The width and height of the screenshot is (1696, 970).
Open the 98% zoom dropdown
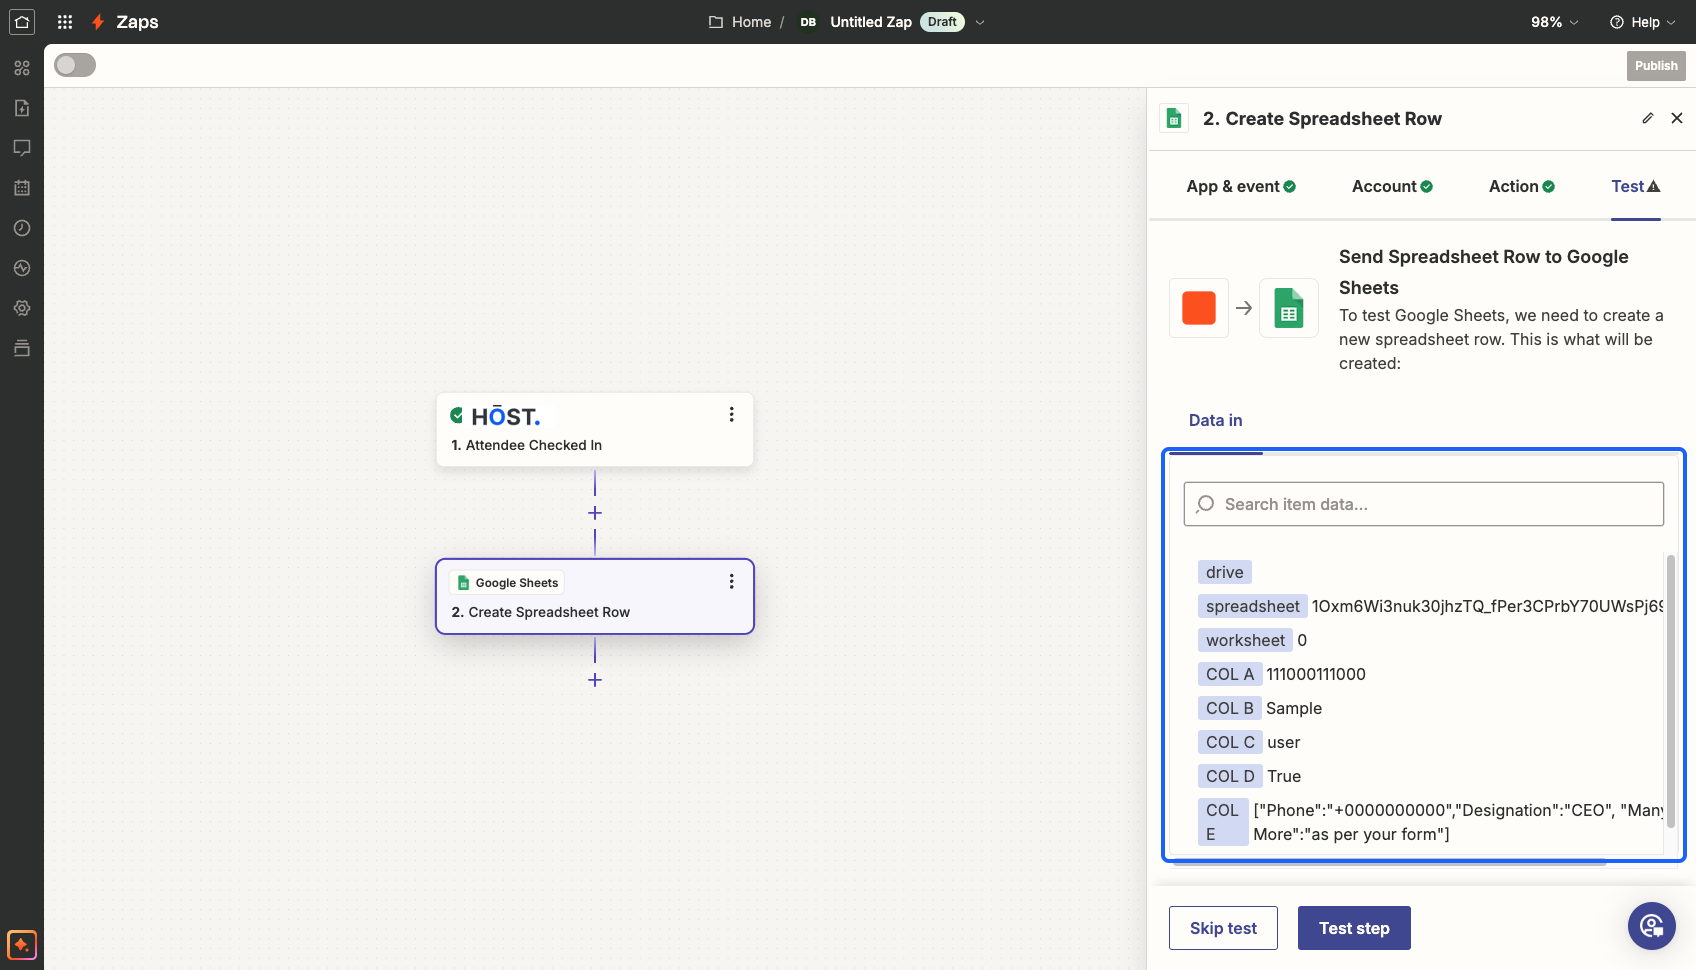1555,22
